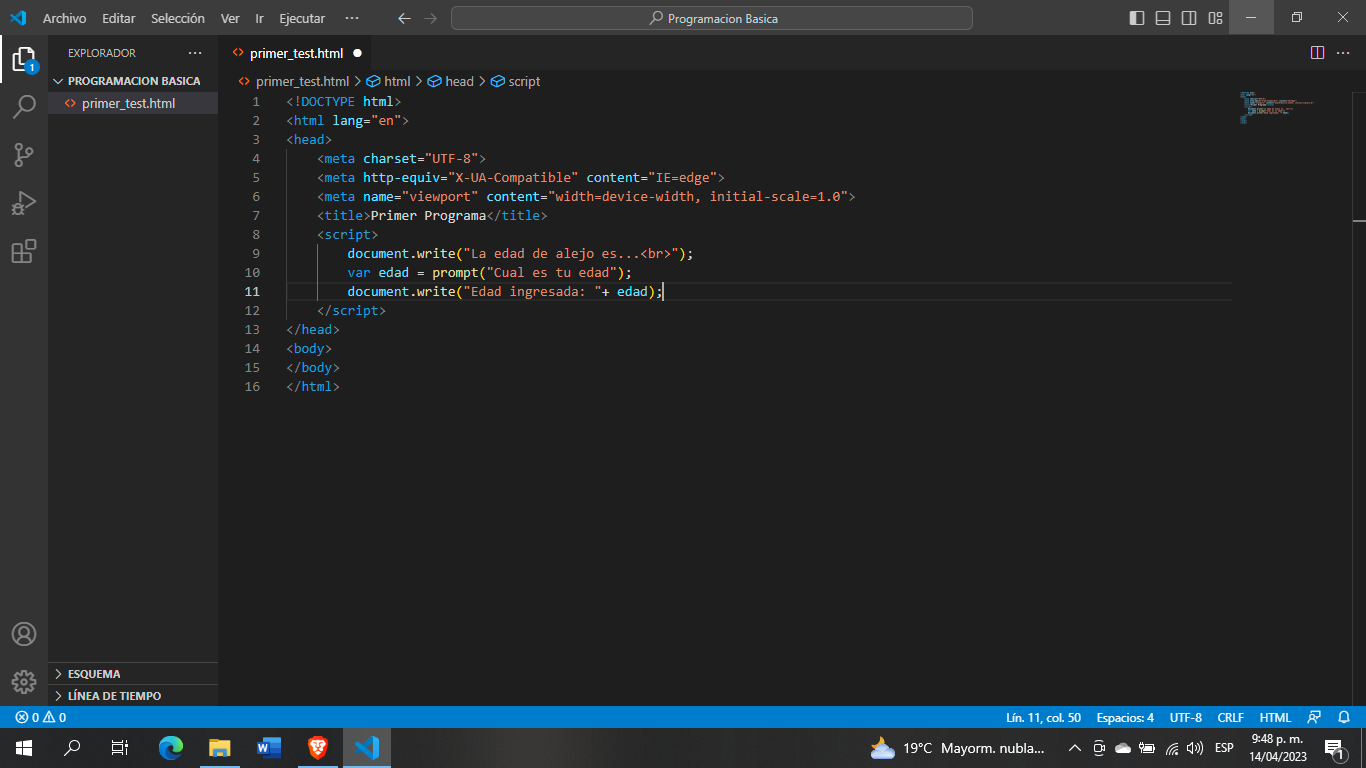Open the Manage gear icon
1366x768 pixels.
24,682
